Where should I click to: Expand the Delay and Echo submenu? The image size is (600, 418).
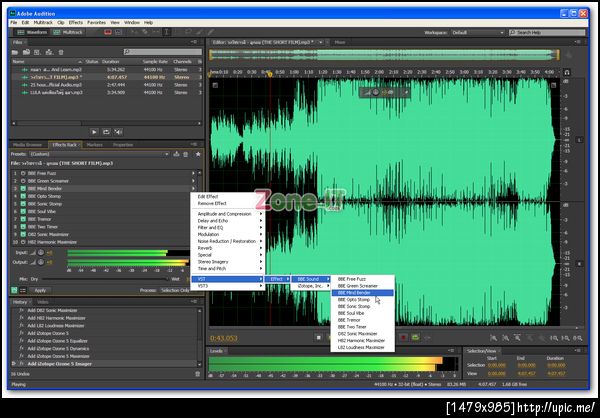227,221
